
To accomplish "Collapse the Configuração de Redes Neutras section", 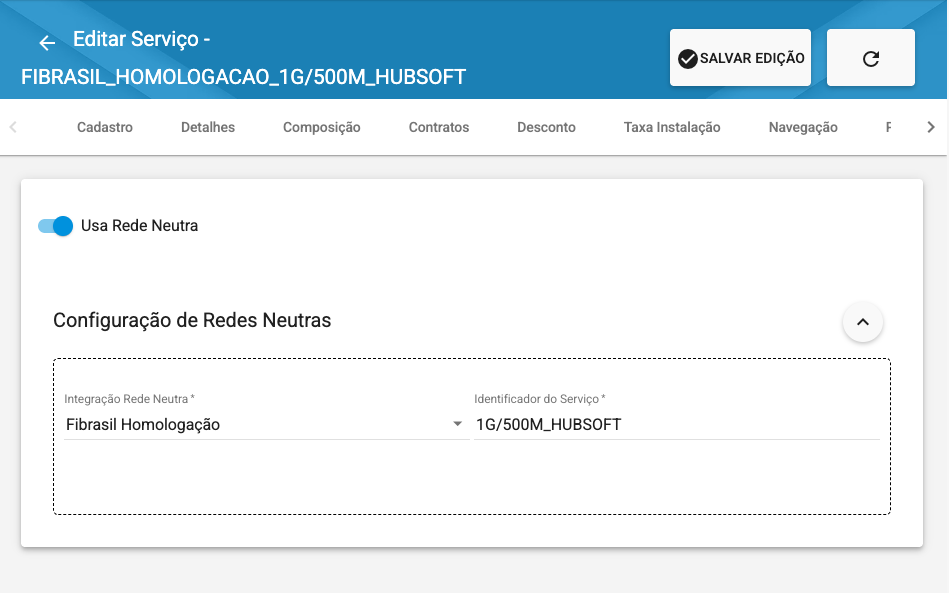I will tap(863, 322).
